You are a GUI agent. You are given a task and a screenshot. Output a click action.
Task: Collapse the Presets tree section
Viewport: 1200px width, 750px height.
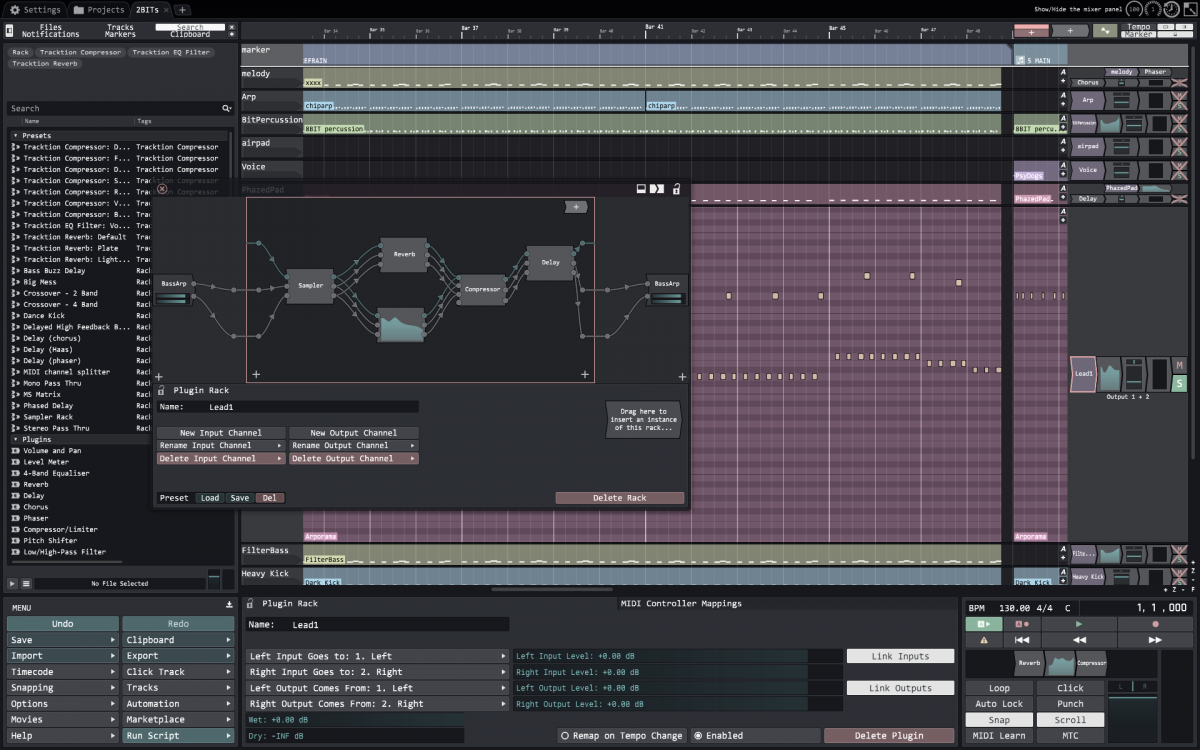click(x=16, y=135)
